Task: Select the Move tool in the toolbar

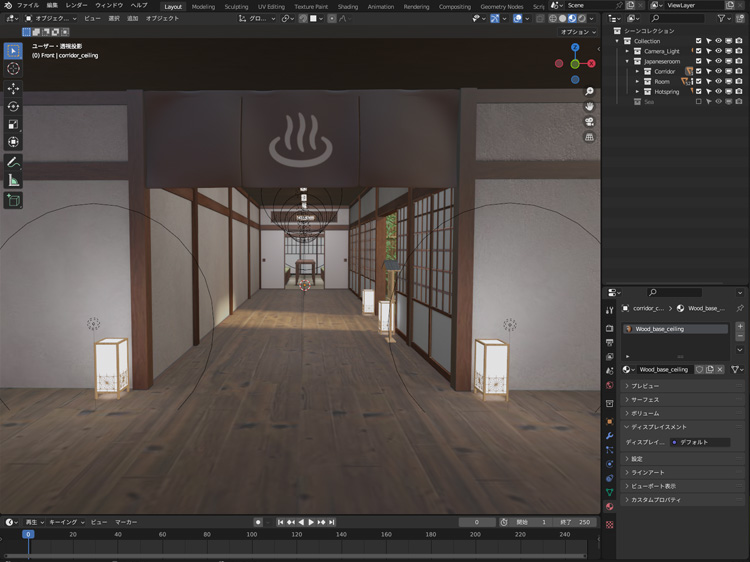Action: pyautogui.click(x=13, y=88)
